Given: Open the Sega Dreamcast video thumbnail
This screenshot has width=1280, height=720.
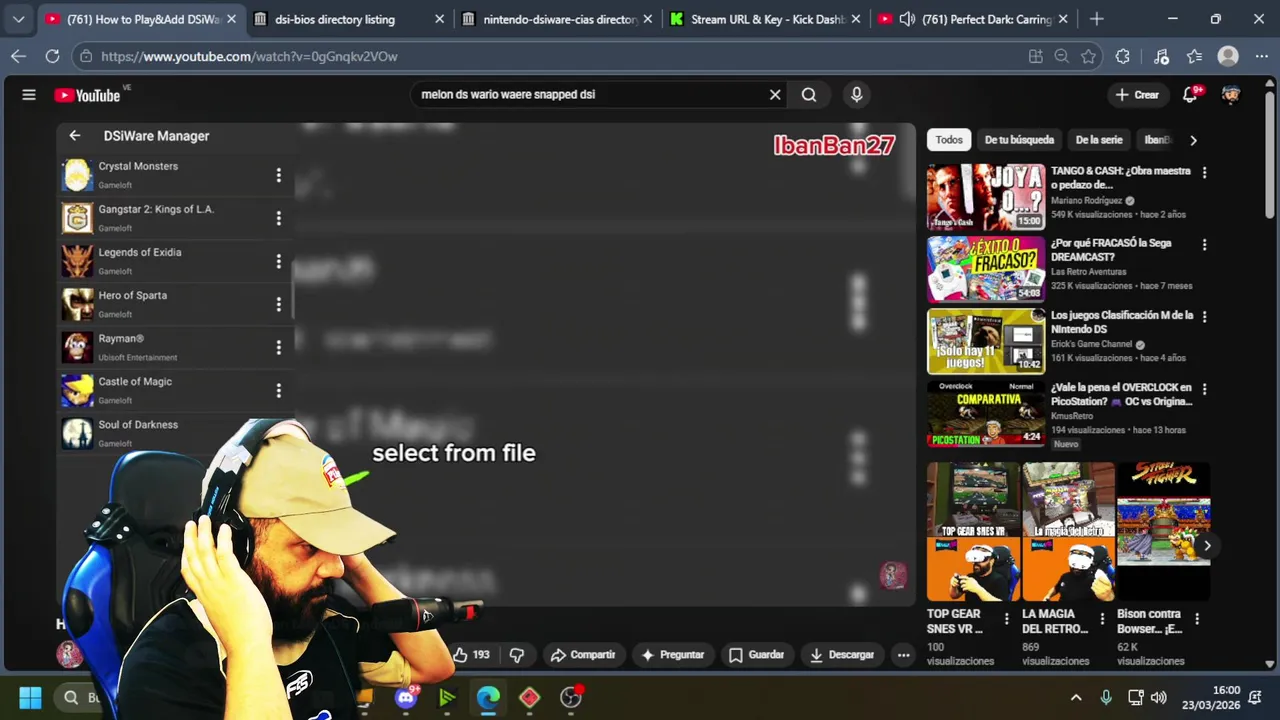Looking at the screenshot, I should [x=986, y=269].
